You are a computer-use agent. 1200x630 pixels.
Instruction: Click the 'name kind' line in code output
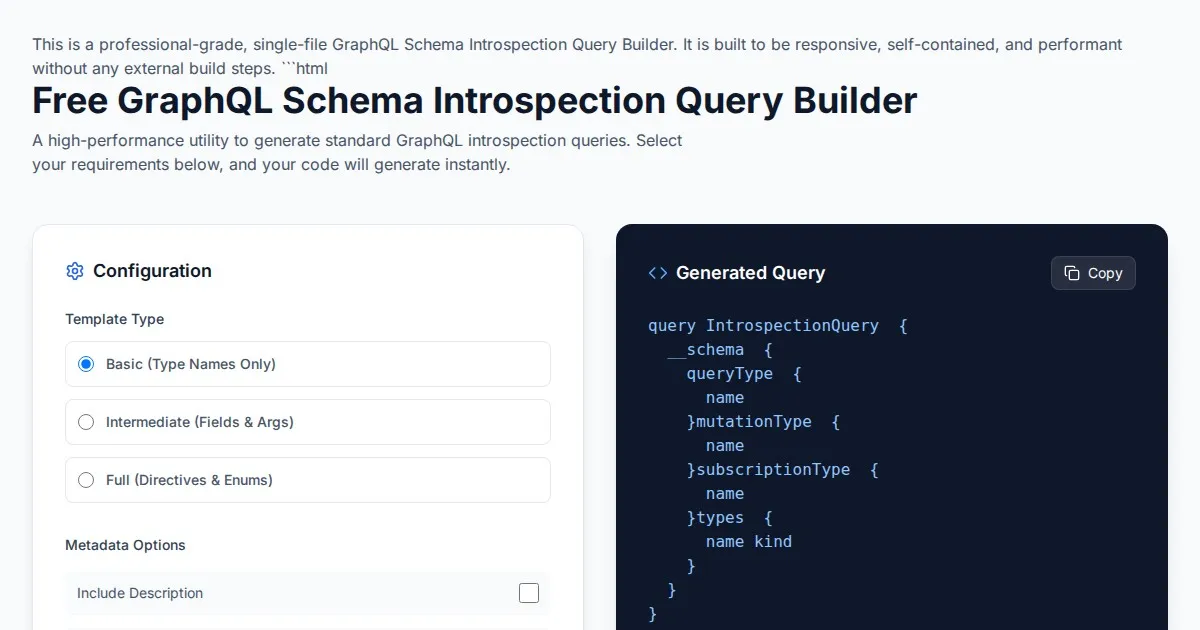tap(748, 541)
